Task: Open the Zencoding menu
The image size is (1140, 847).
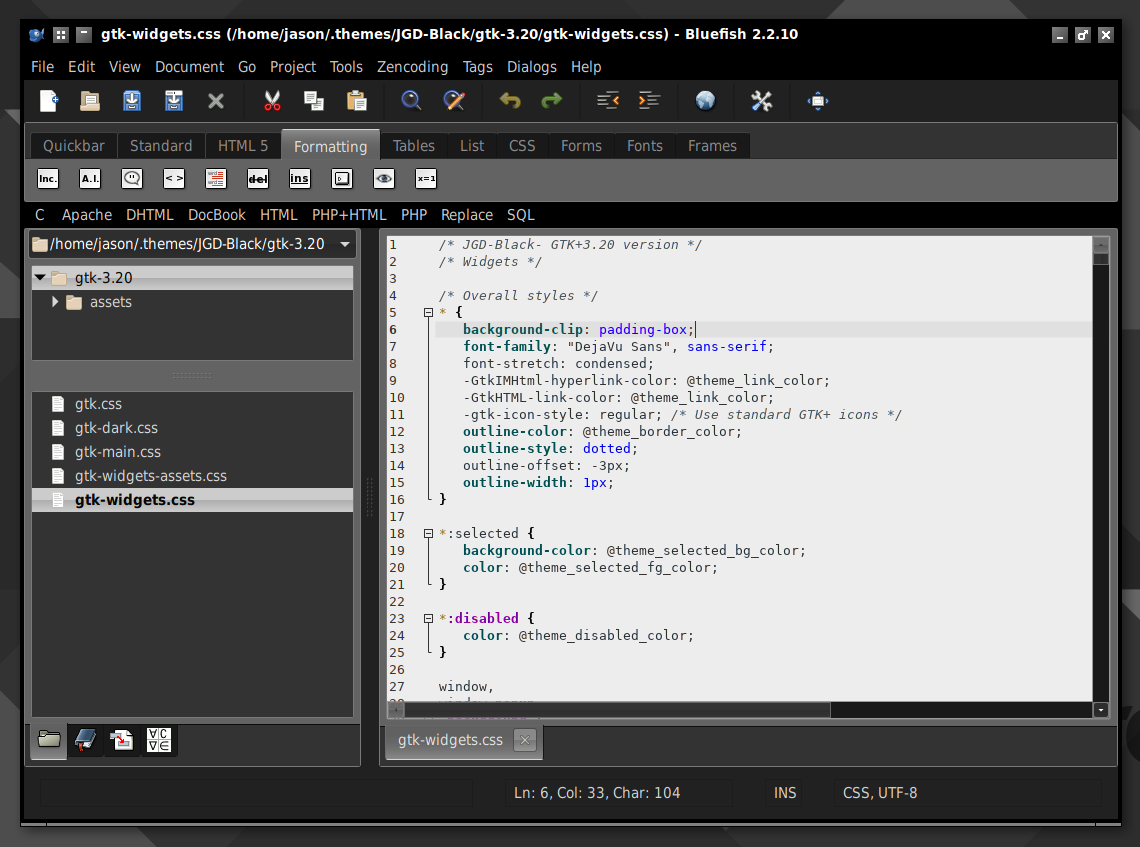Action: click(412, 67)
